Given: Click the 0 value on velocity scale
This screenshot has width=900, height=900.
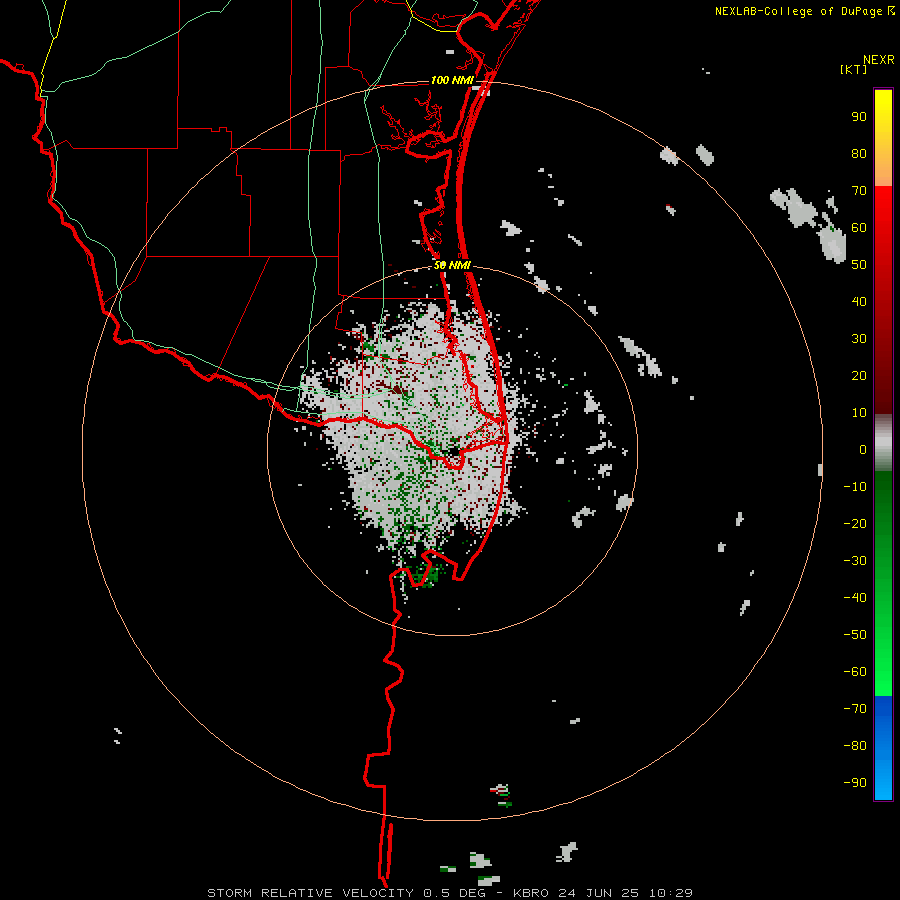Looking at the screenshot, I should 863,450.
